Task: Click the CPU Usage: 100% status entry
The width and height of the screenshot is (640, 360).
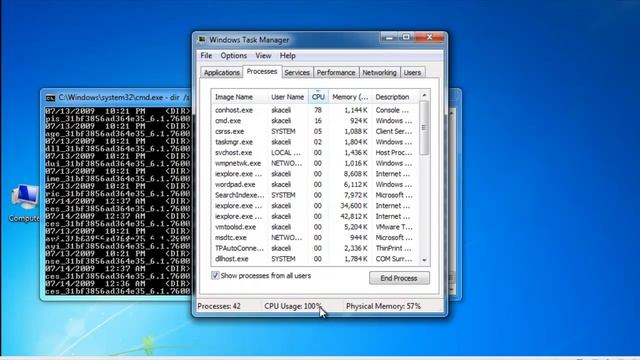Action: [293, 306]
